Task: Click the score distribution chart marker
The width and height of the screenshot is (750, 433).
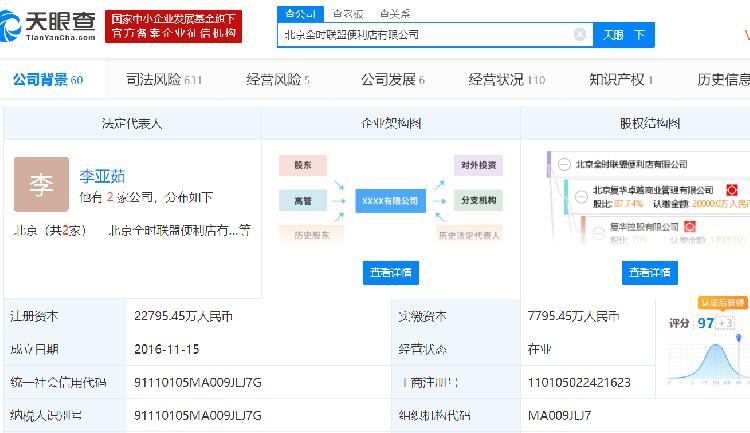Action: coord(739,338)
